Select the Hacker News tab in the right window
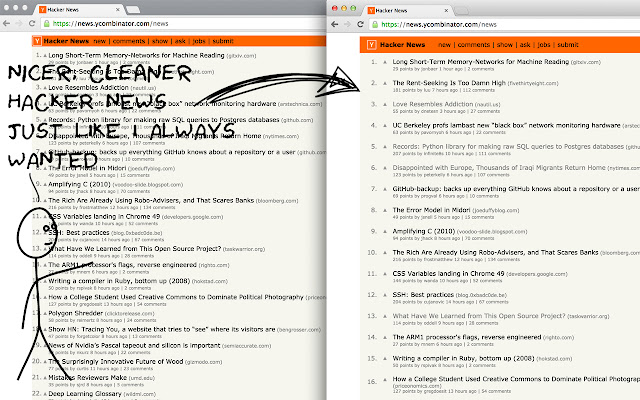 407,11
